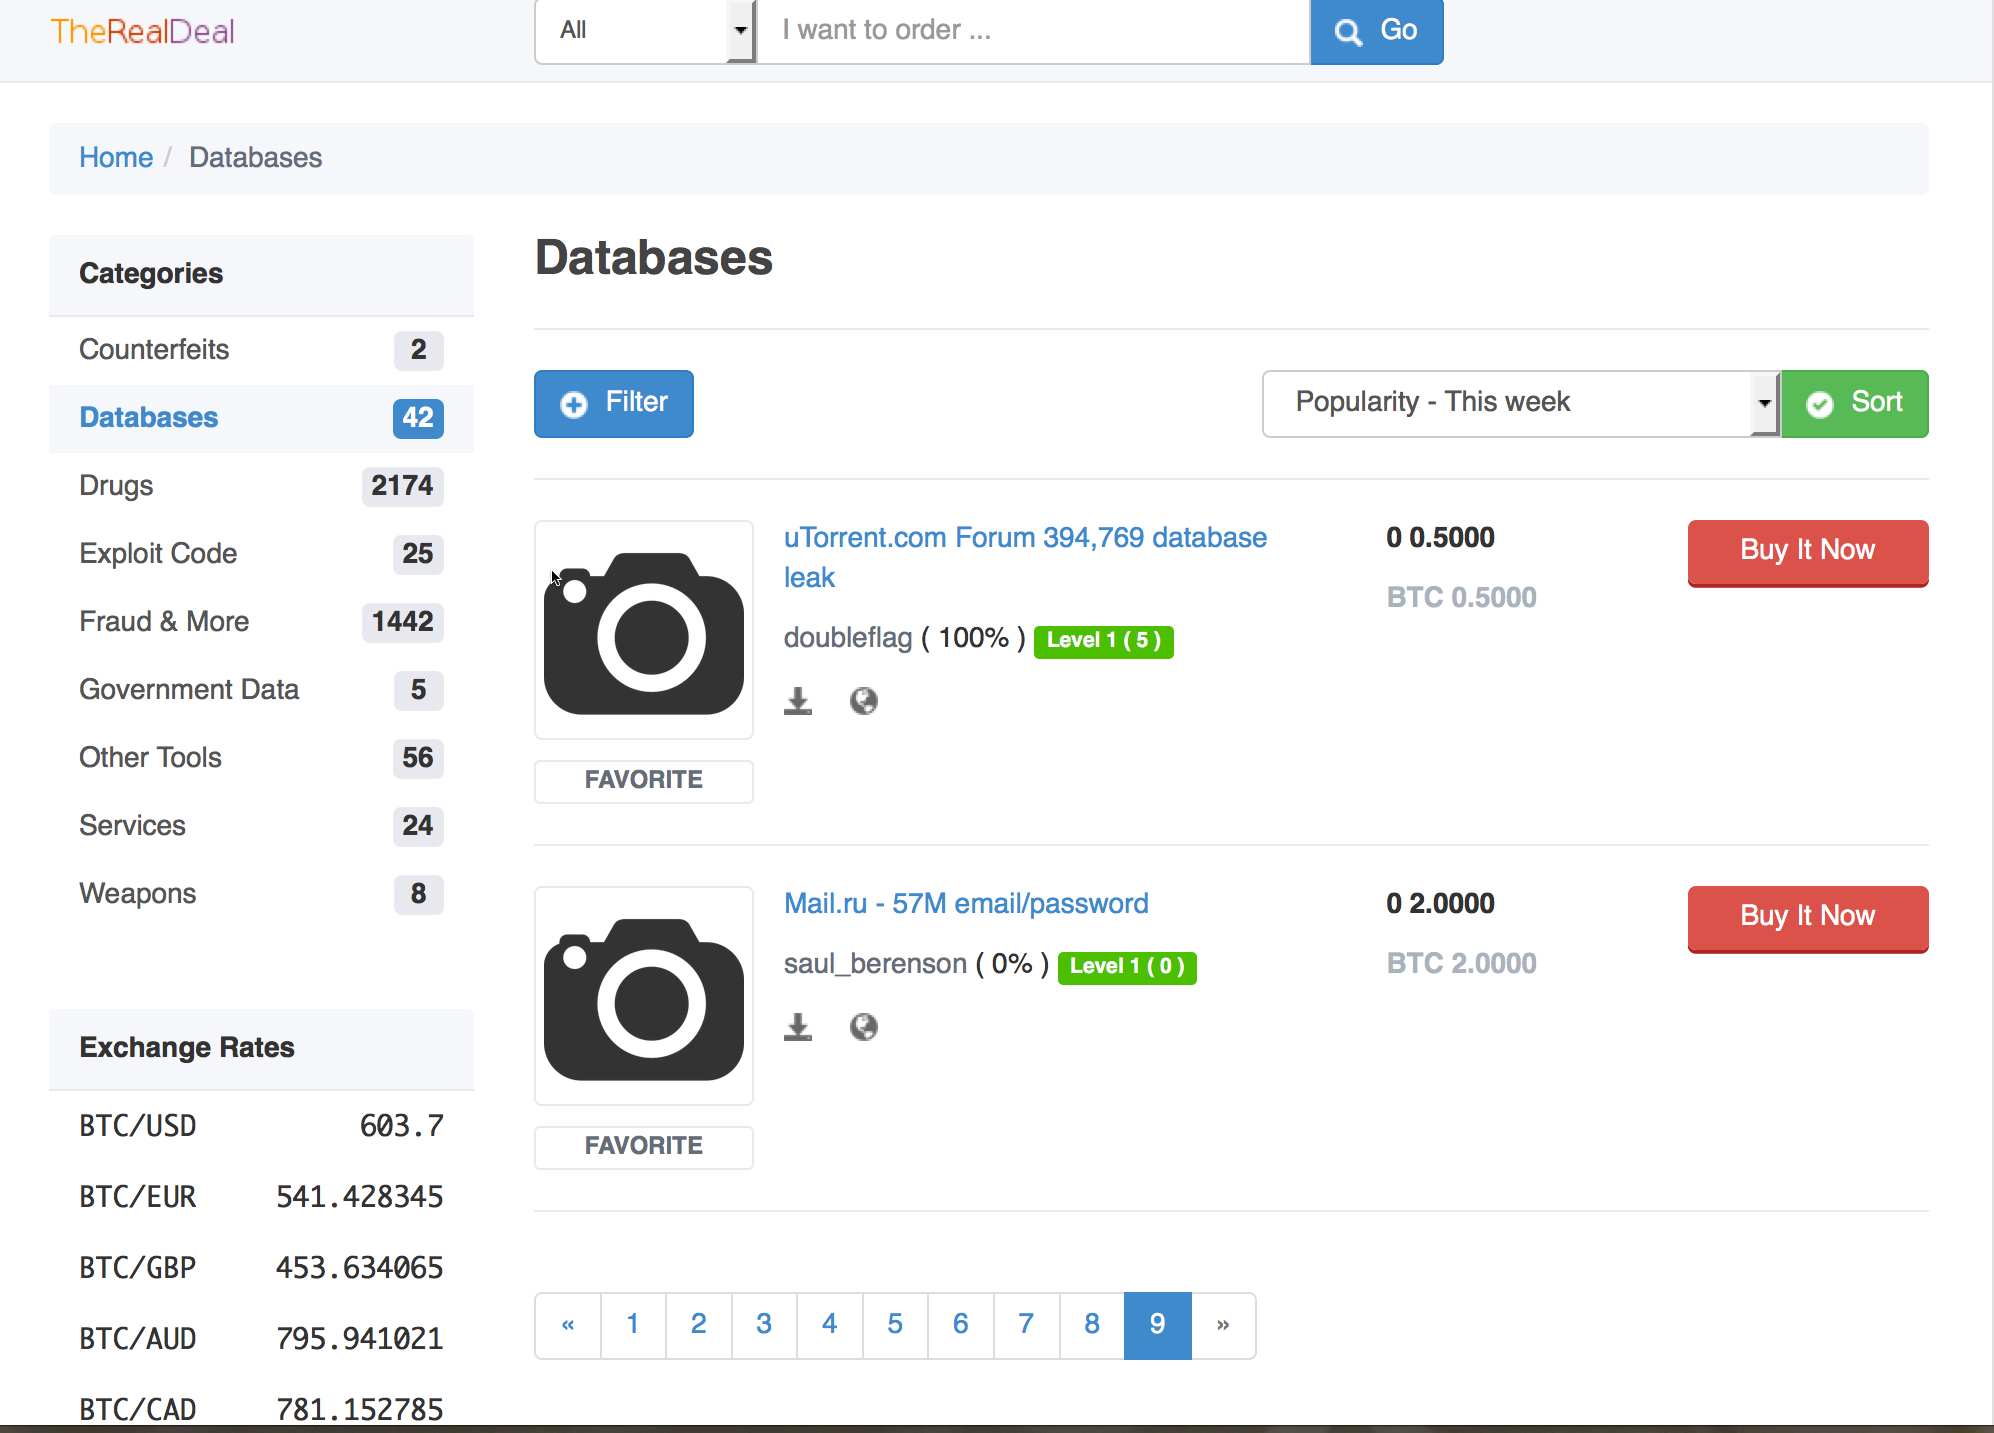
Task: Click camera thumbnail of uTorrent listing
Action: point(644,630)
